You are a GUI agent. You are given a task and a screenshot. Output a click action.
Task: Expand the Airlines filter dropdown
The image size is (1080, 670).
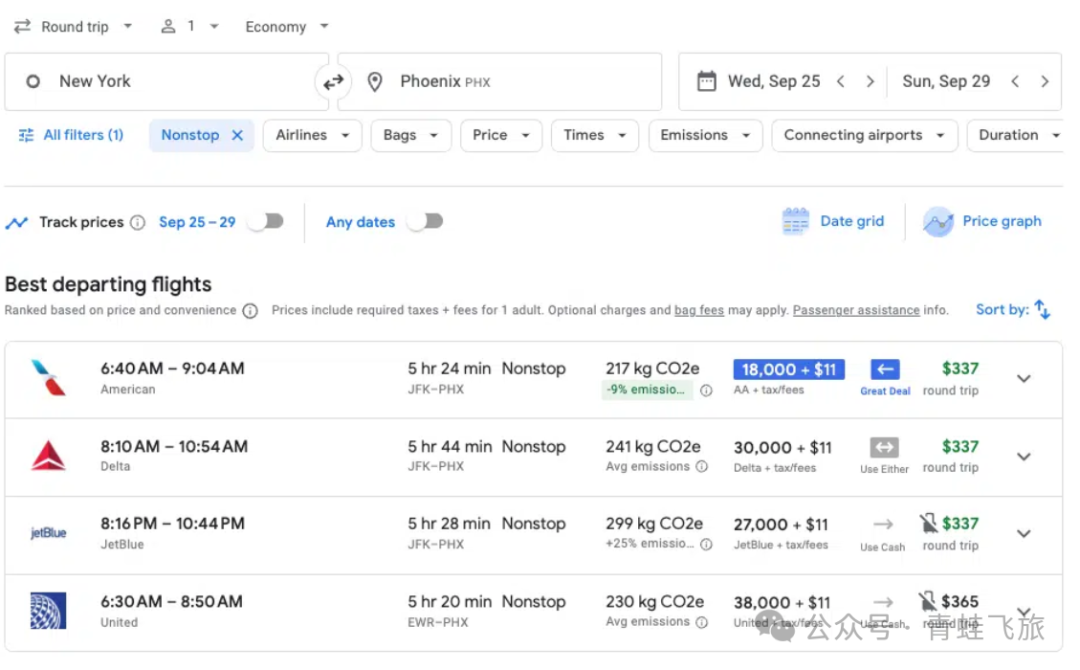coord(311,136)
